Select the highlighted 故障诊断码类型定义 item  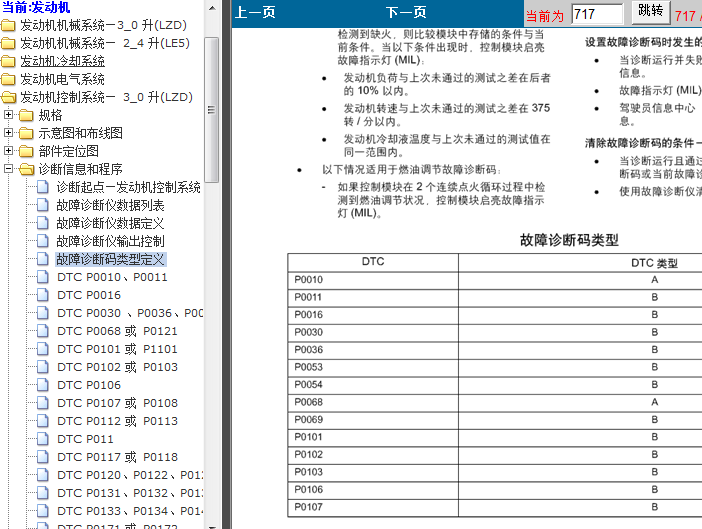[111, 259]
